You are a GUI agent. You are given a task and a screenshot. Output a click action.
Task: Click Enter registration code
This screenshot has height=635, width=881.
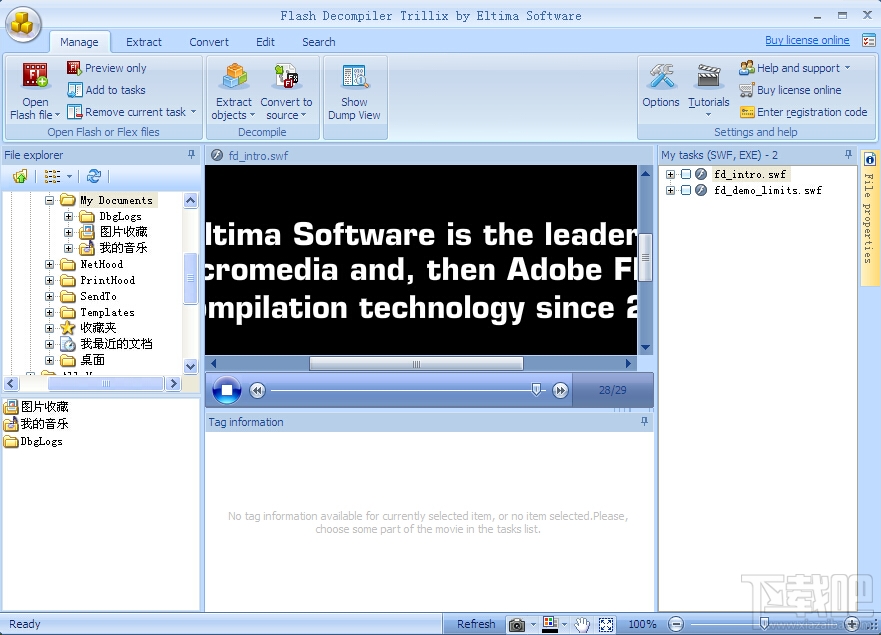pos(803,112)
